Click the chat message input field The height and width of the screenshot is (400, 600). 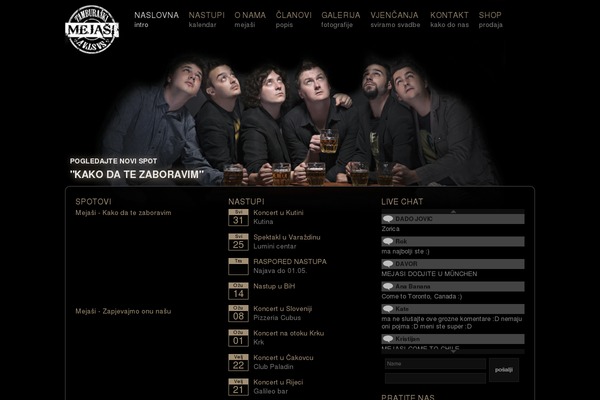tap(435, 378)
